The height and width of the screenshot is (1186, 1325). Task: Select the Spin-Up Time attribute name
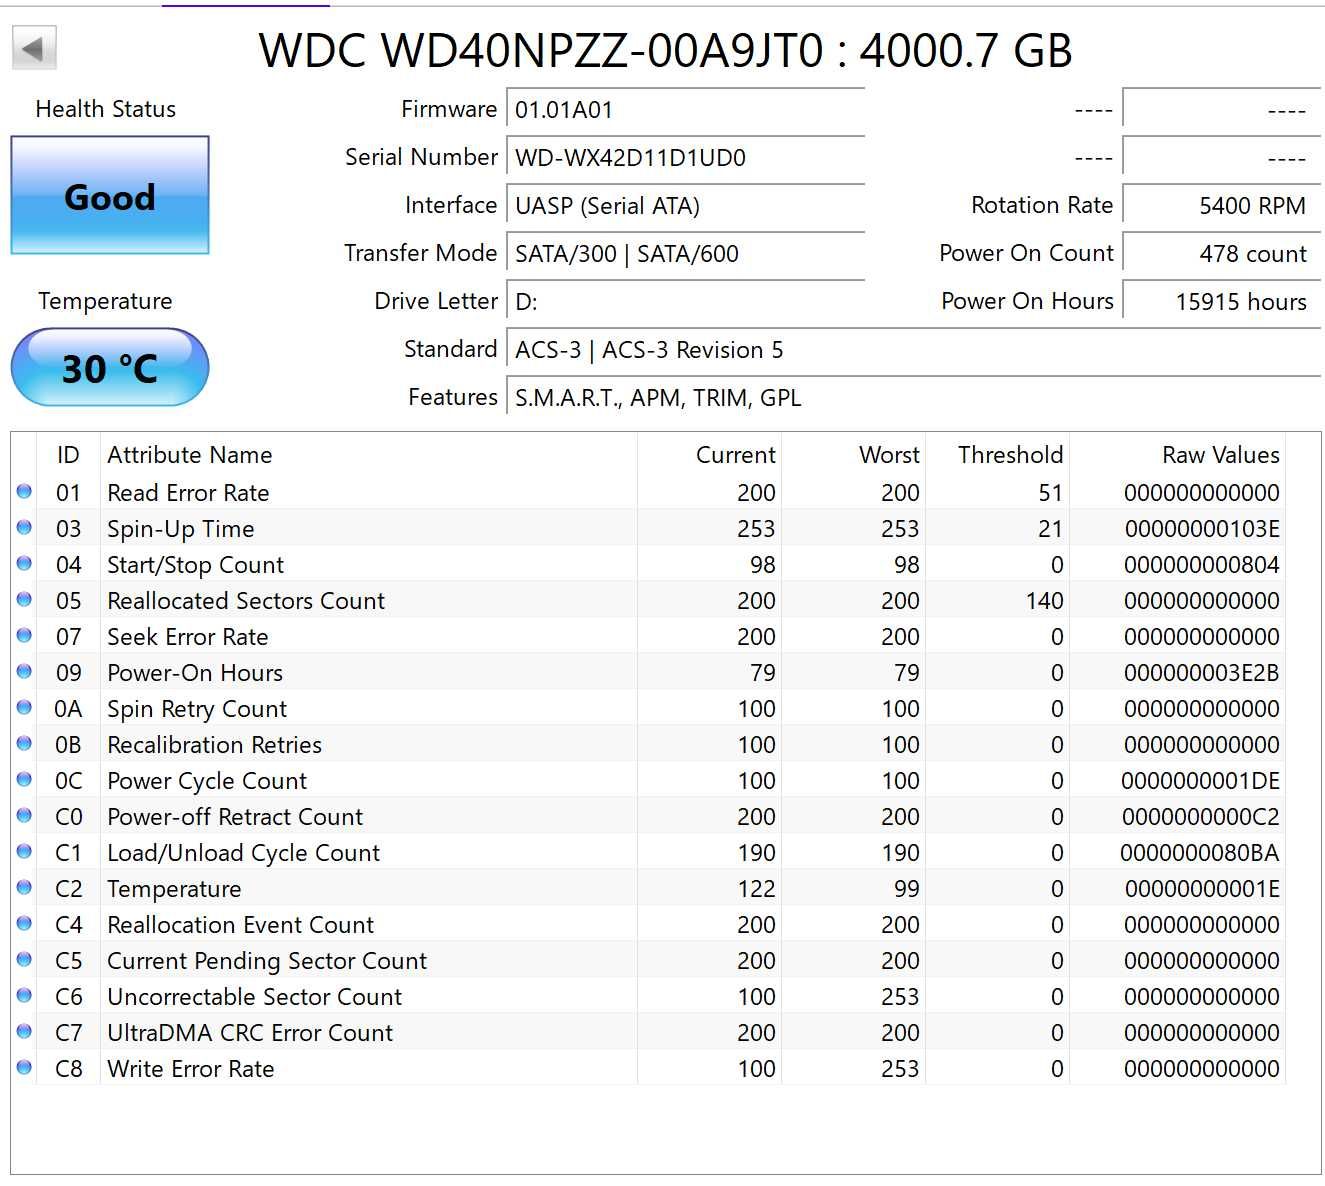click(181, 529)
